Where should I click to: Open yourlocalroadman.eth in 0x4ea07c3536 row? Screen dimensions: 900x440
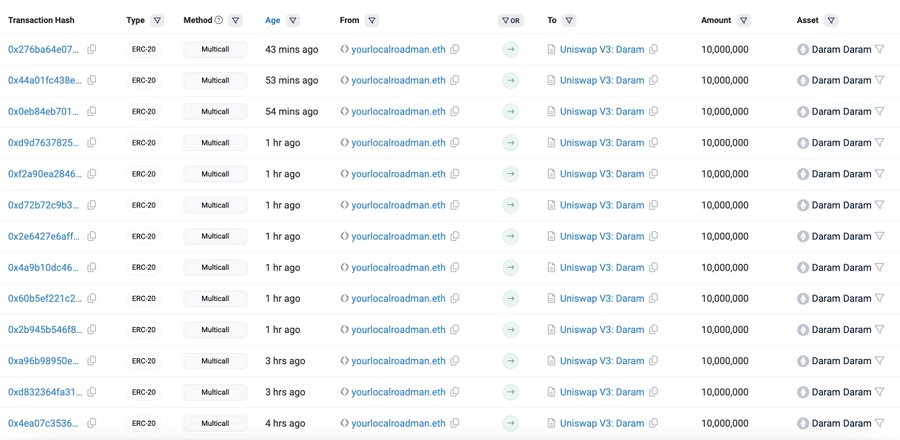pos(398,423)
